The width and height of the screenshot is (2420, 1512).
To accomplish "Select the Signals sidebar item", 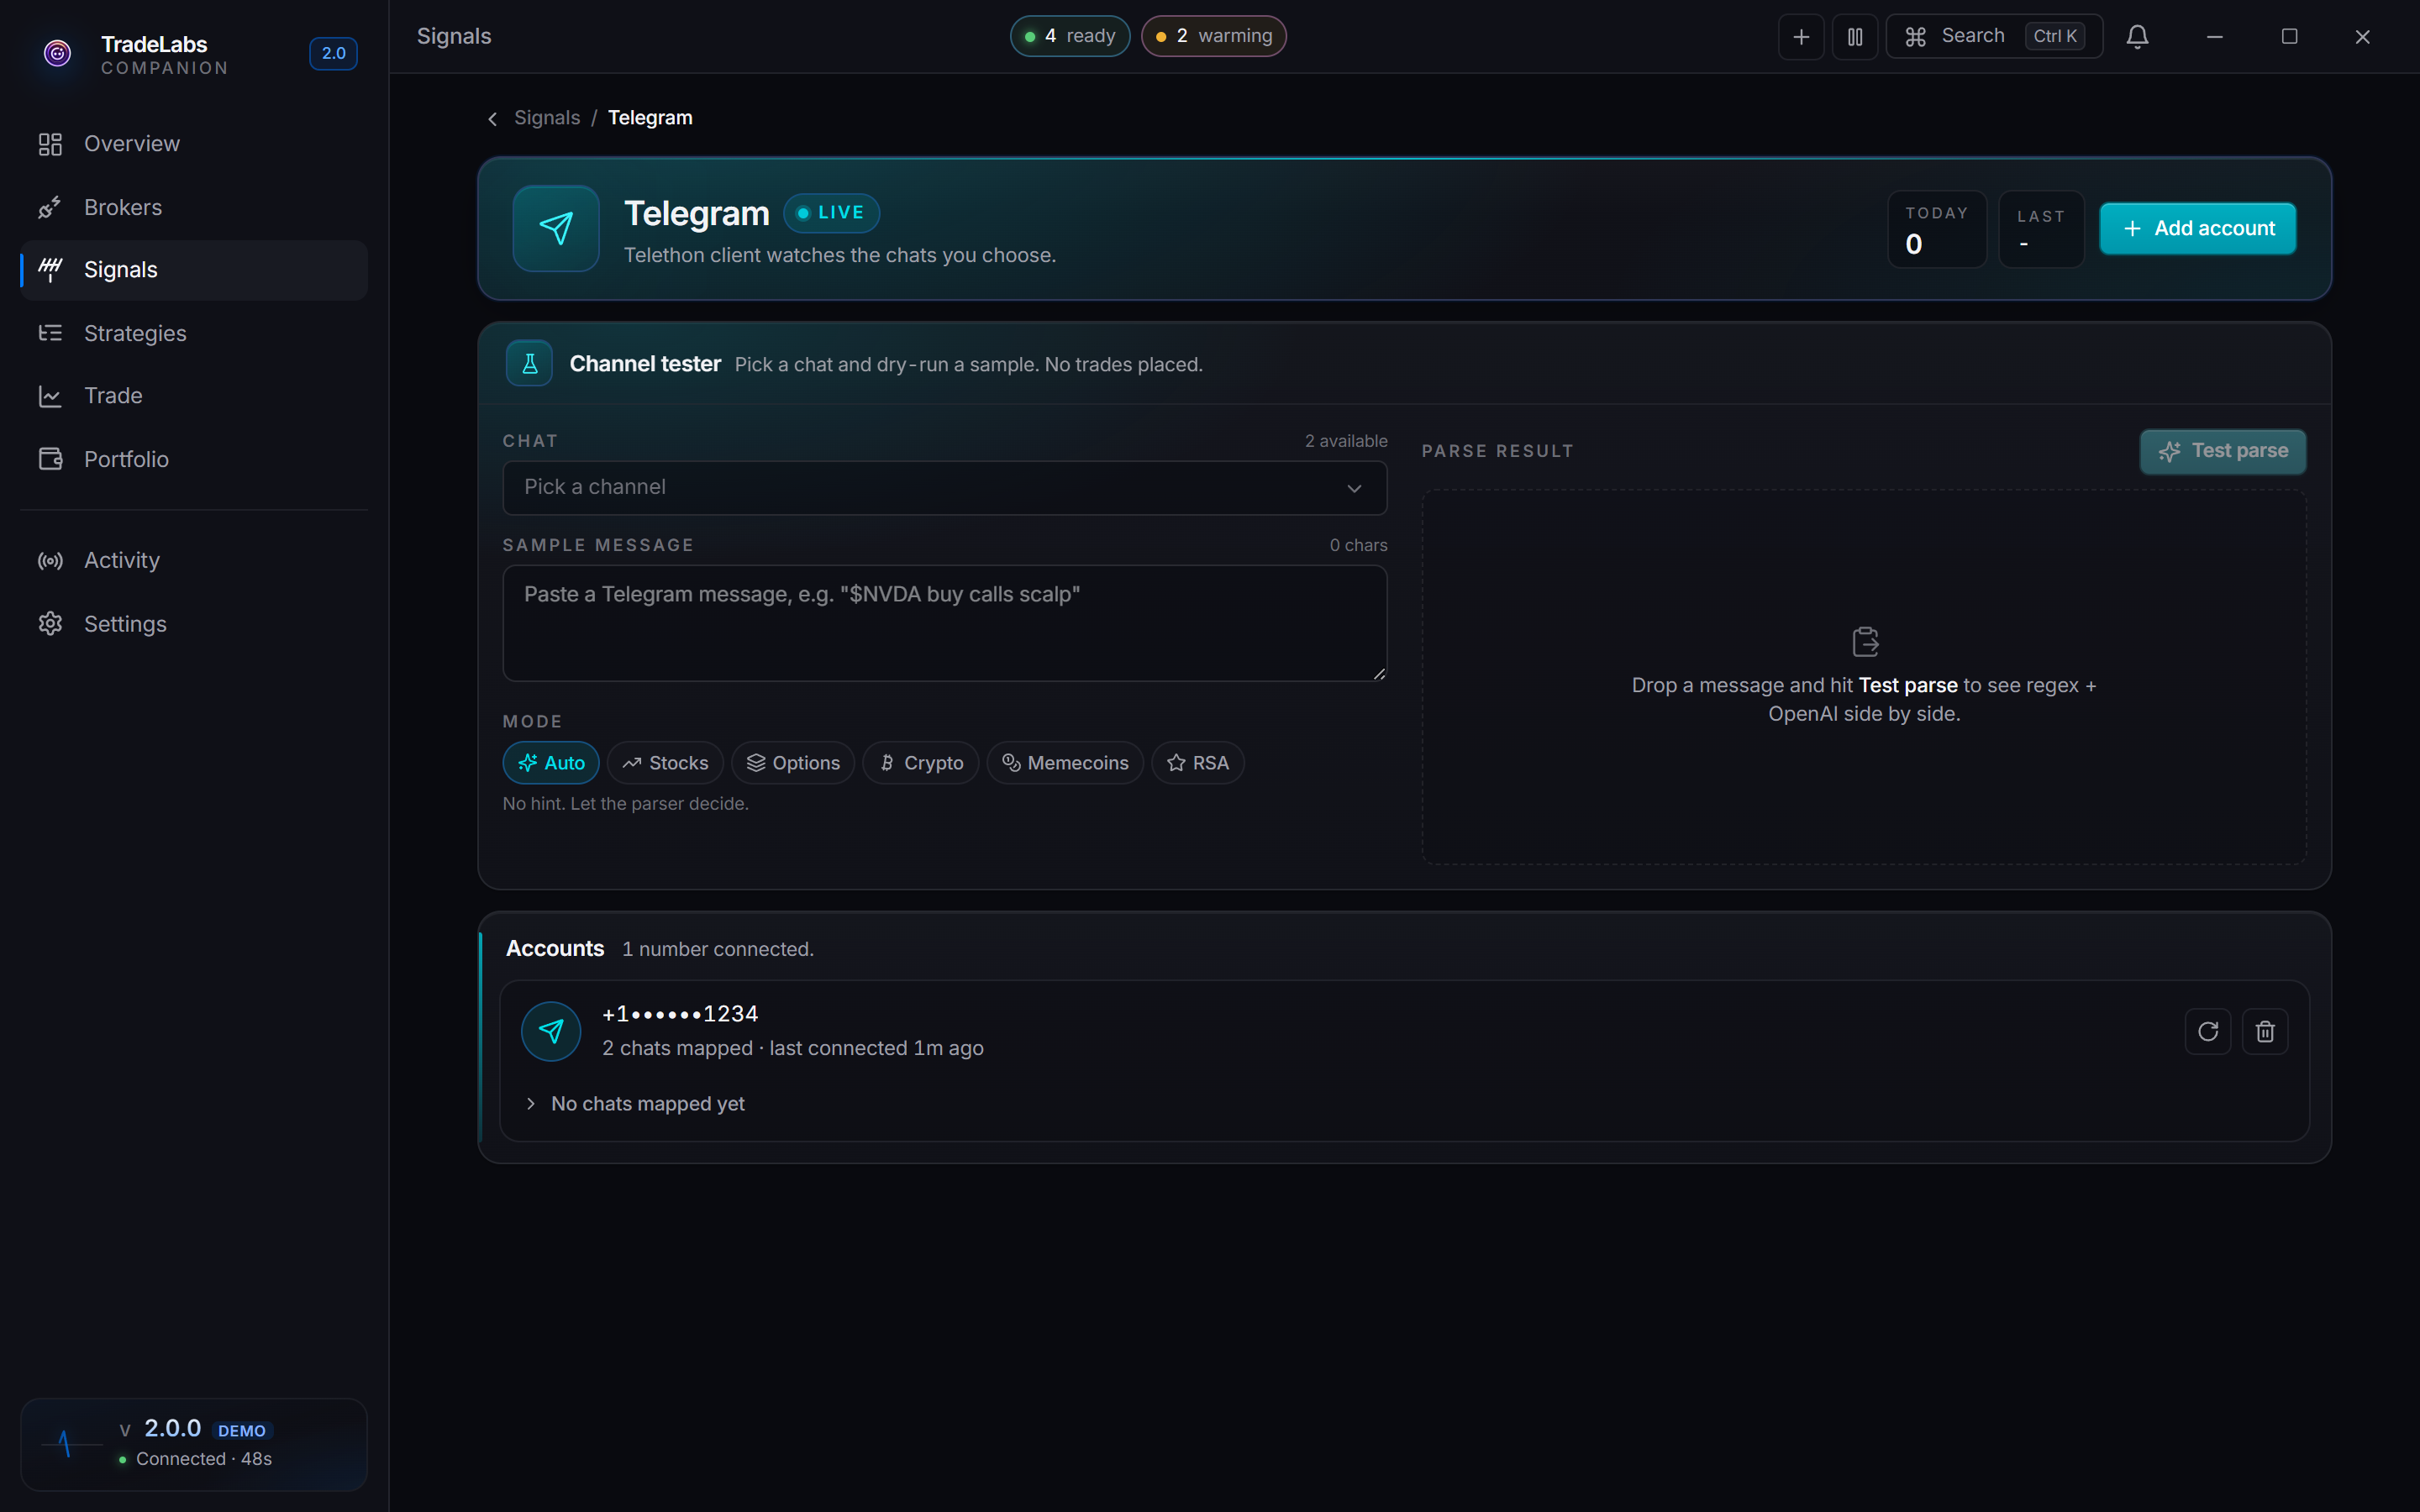I will [194, 270].
